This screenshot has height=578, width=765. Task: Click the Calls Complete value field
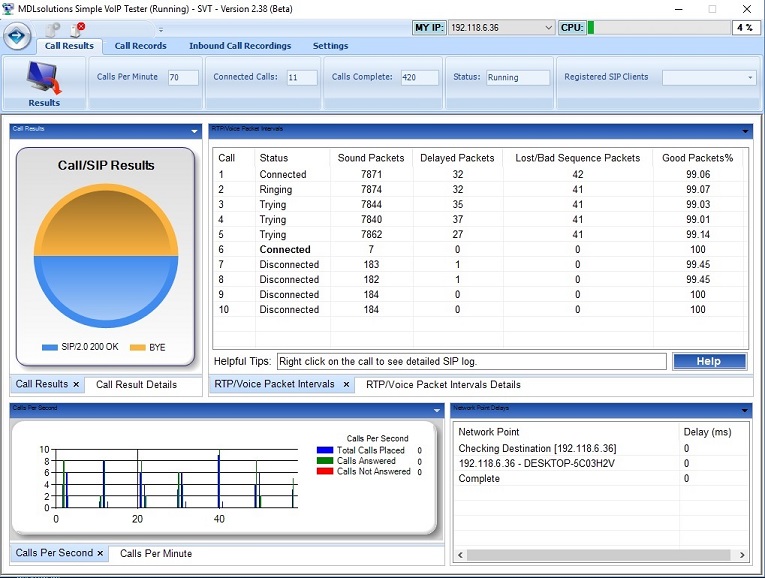[x=420, y=77]
